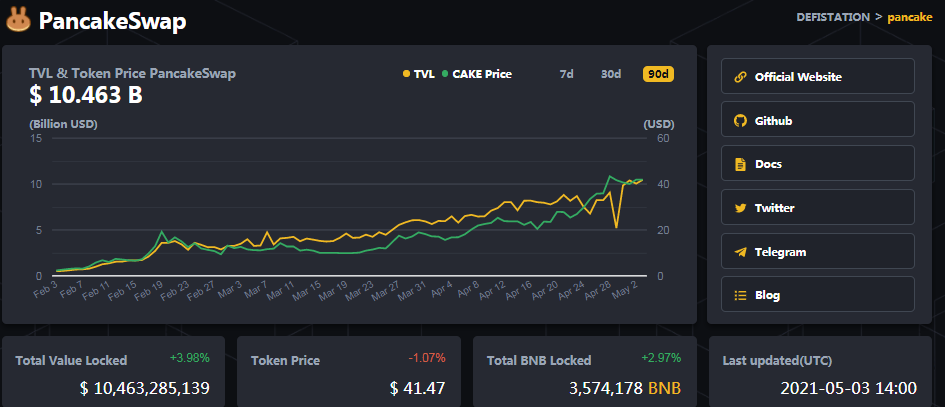Click the $ 10.463 B TVL value
Screen dimensions: 945x407
86,95
